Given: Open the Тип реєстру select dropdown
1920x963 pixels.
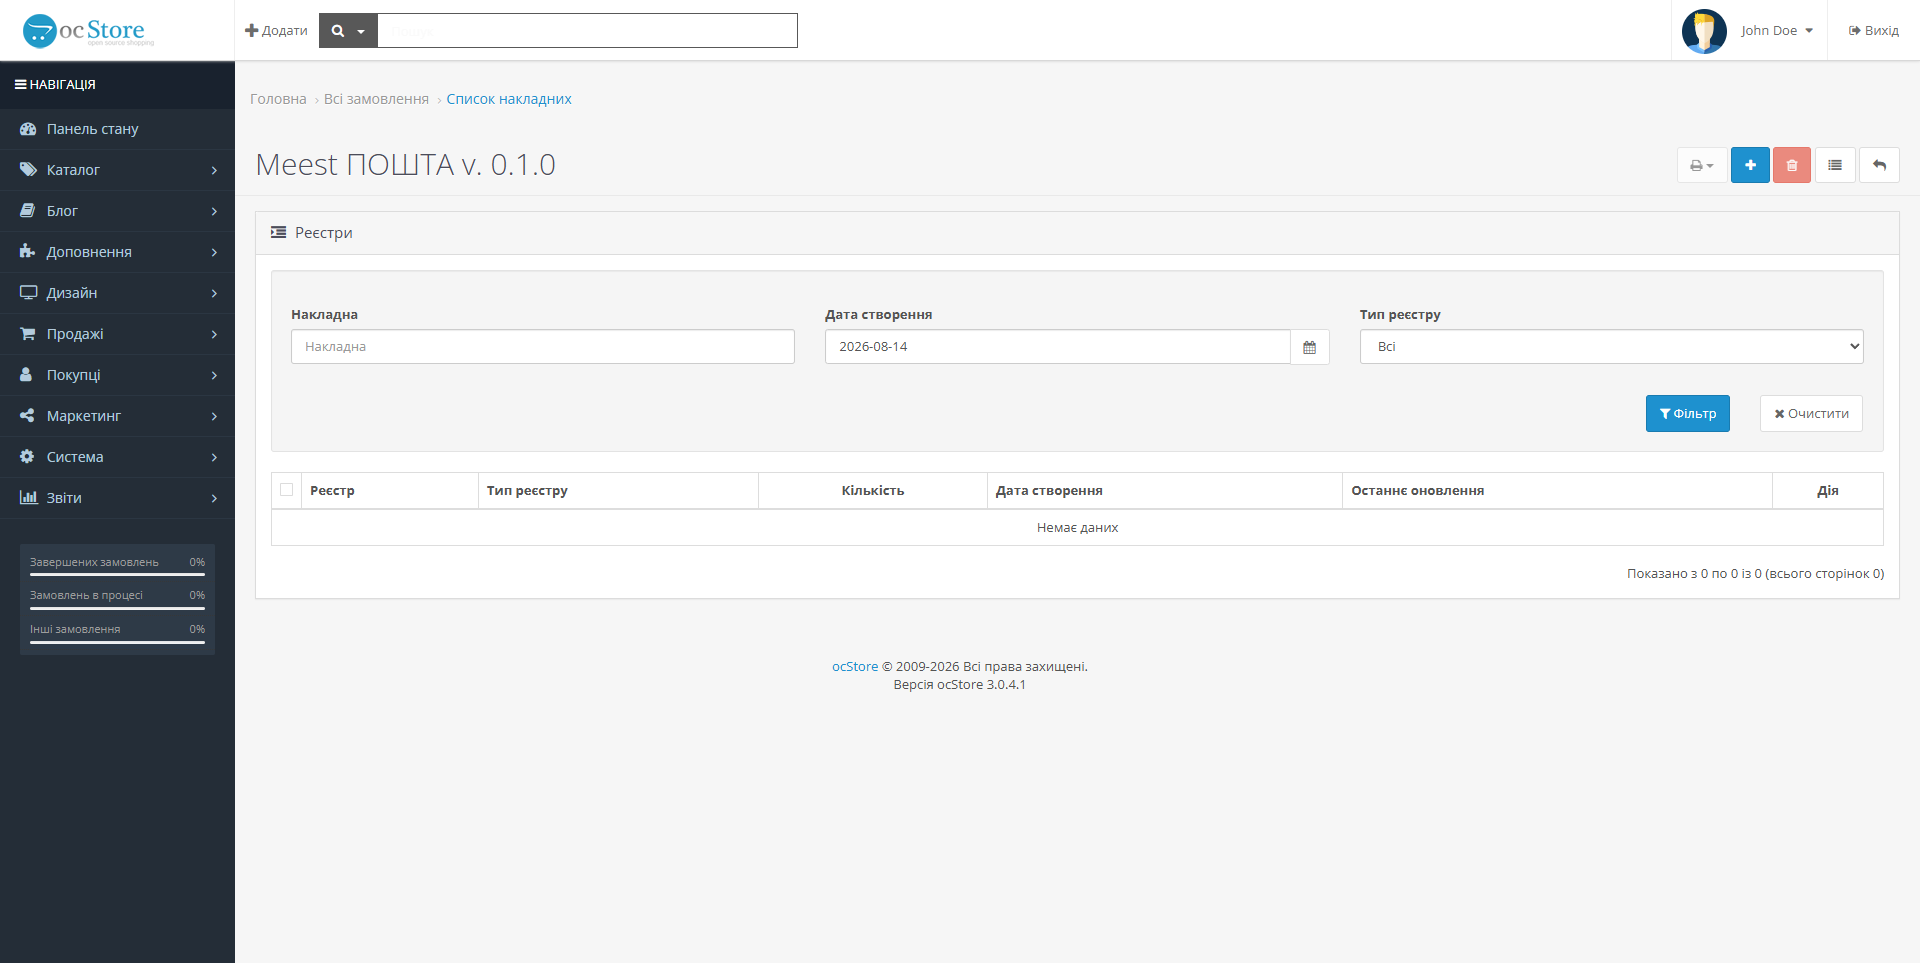Looking at the screenshot, I should coord(1611,347).
